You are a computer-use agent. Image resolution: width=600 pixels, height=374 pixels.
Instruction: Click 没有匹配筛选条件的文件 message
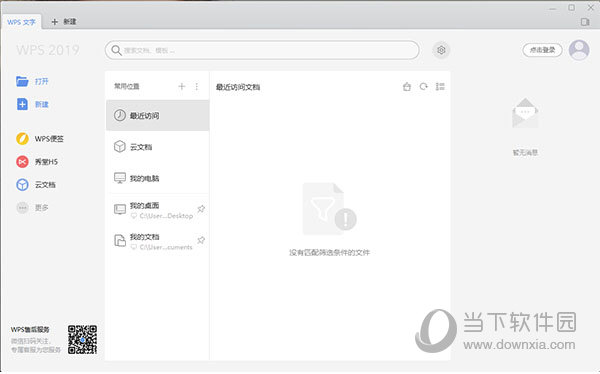pos(329,253)
